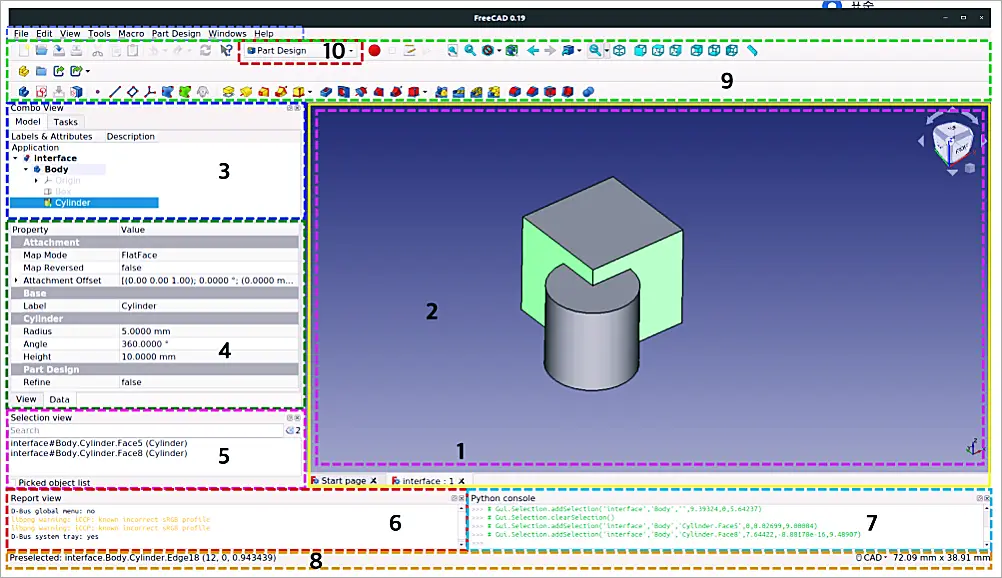Collapse the Interface document tree node

coord(15,158)
